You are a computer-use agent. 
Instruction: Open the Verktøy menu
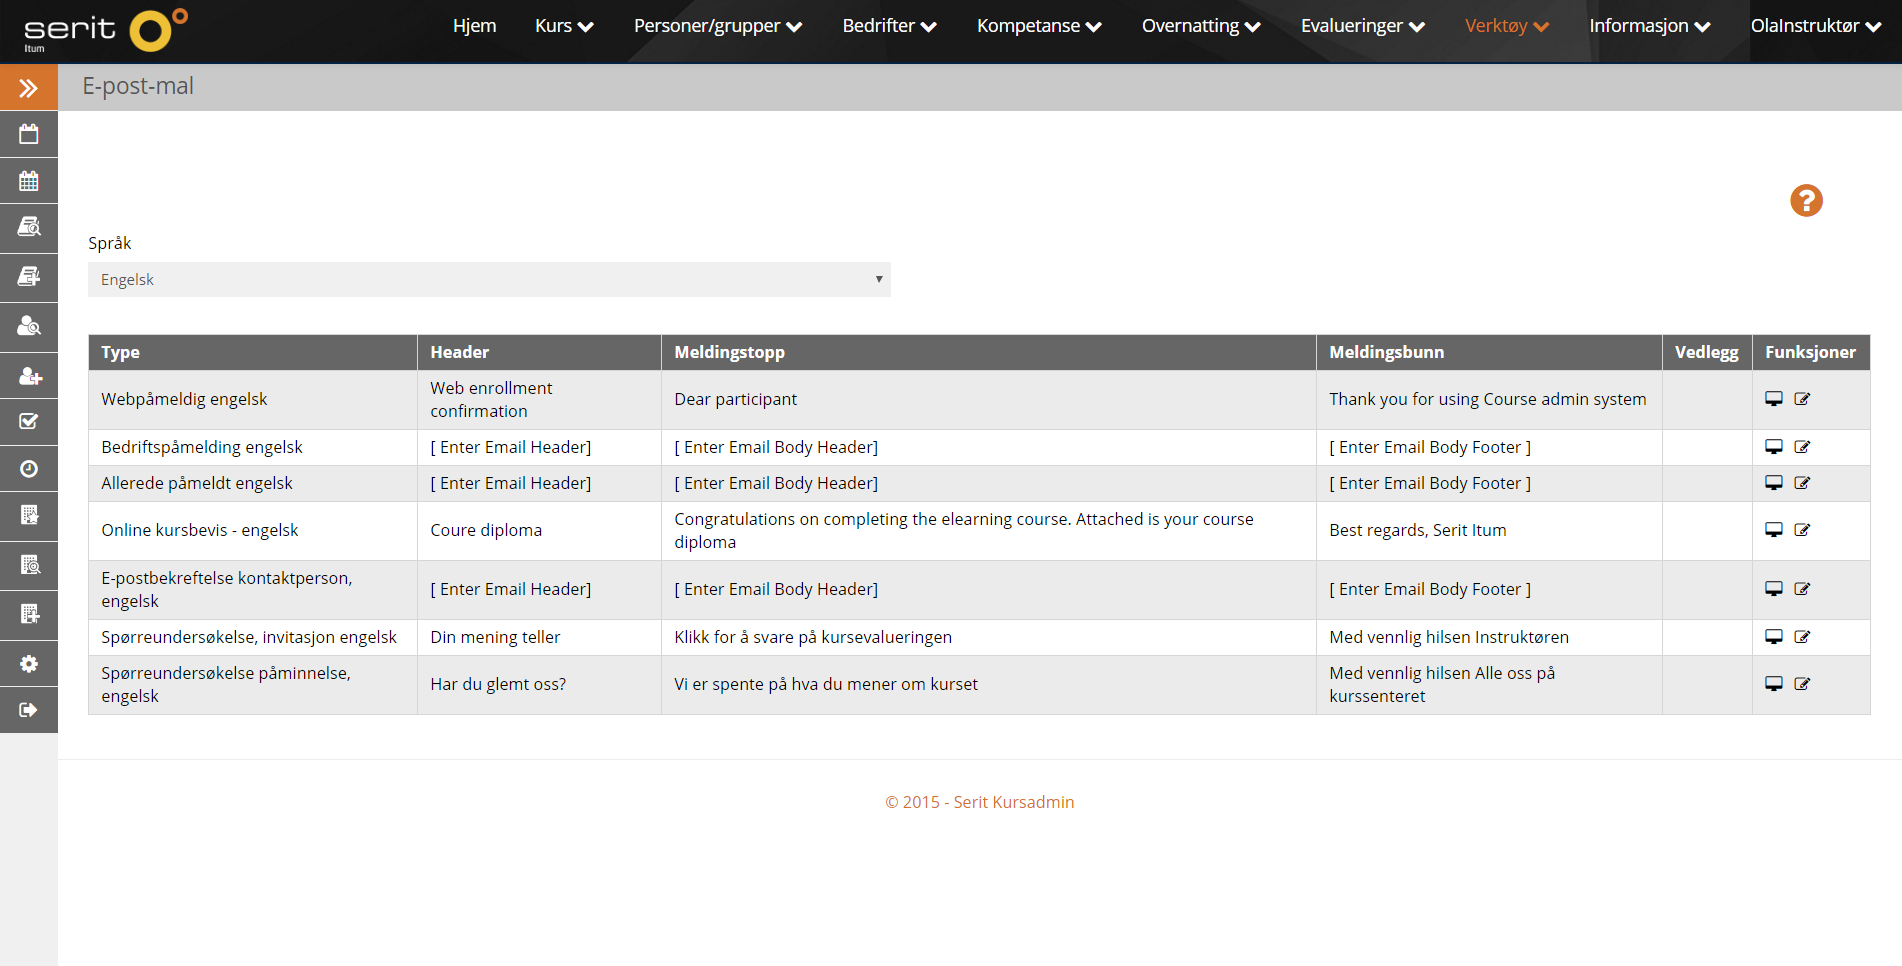(x=1506, y=26)
